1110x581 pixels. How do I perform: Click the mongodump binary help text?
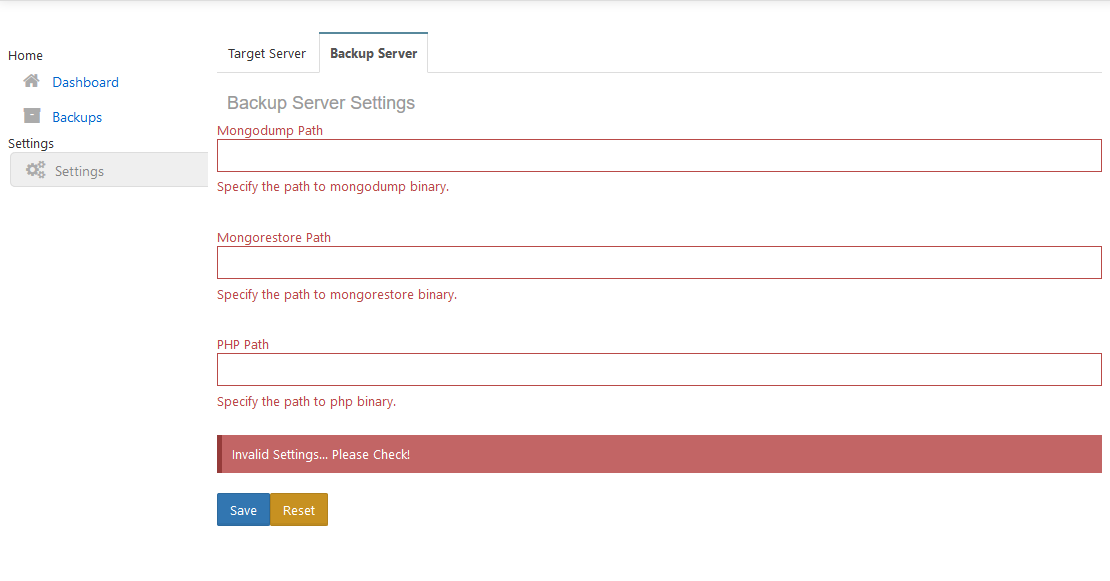tap(333, 187)
